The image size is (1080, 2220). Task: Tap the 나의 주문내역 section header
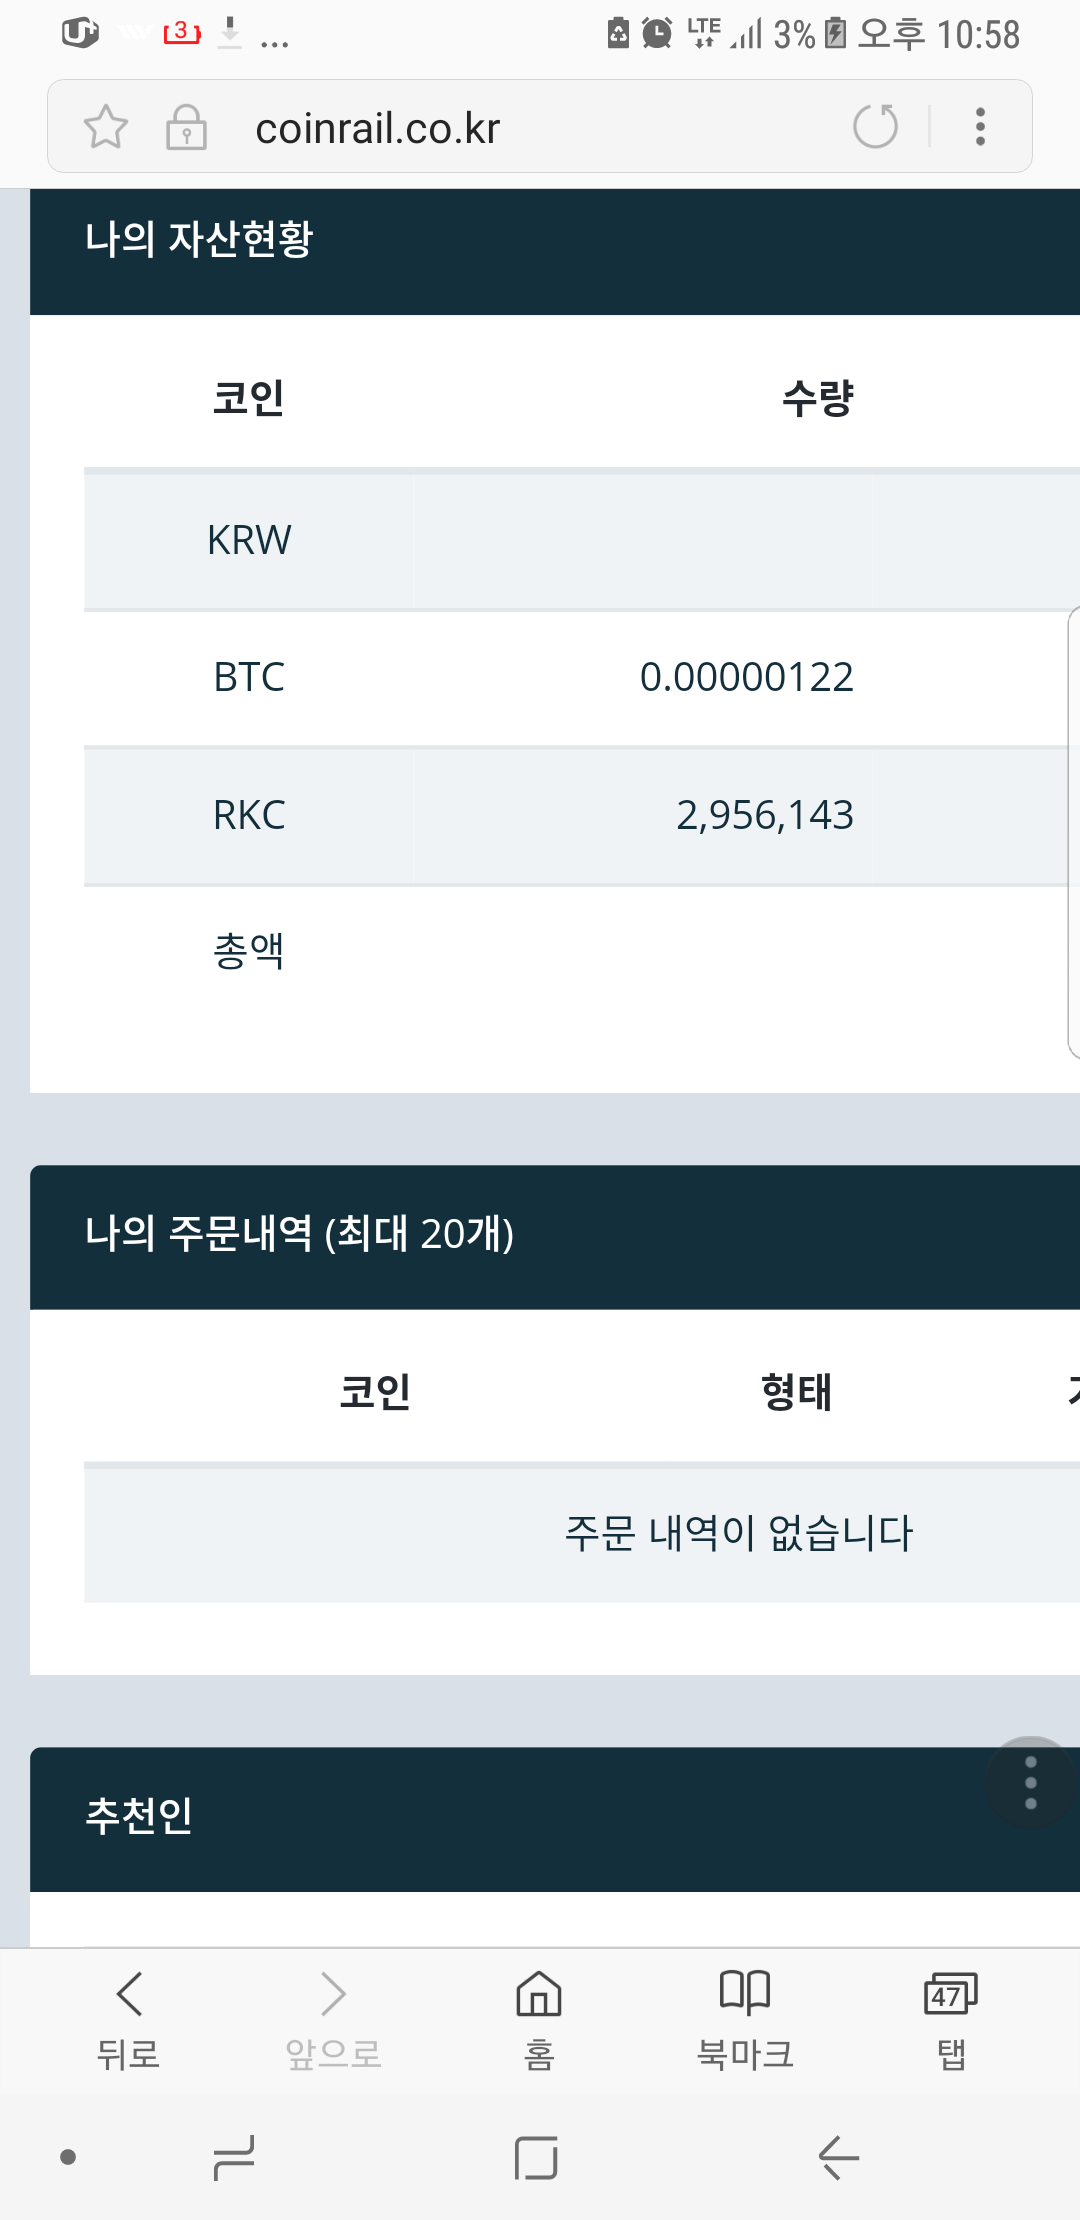(x=300, y=1235)
